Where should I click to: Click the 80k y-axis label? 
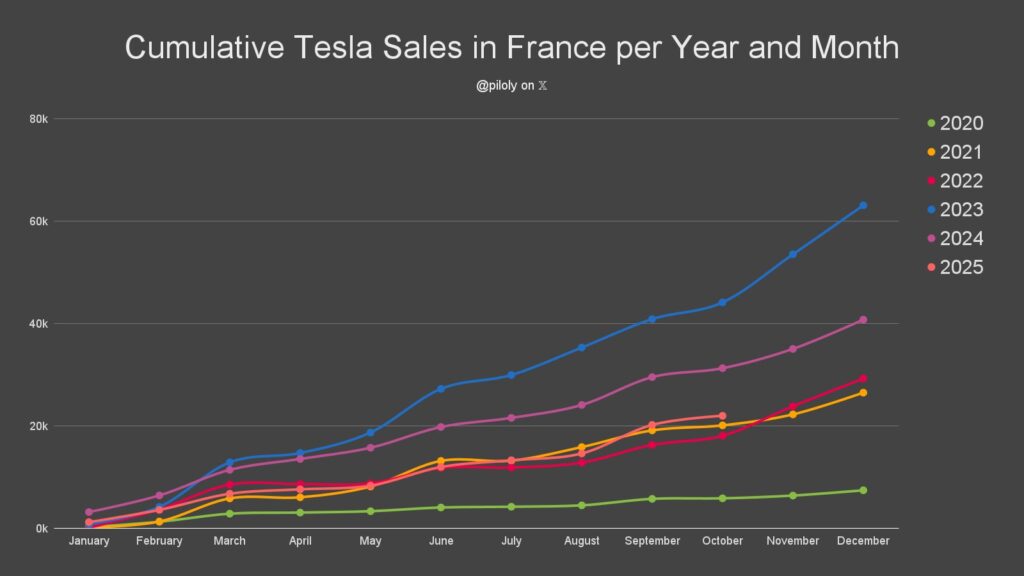[x=39, y=119]
